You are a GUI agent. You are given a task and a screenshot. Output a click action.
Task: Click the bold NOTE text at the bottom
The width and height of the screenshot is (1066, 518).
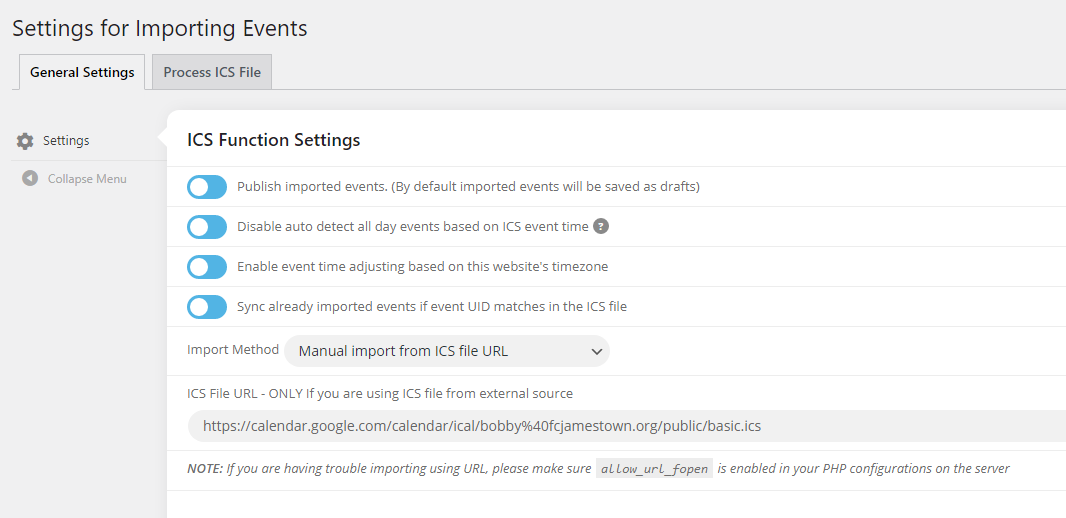(x=205, y=468)
